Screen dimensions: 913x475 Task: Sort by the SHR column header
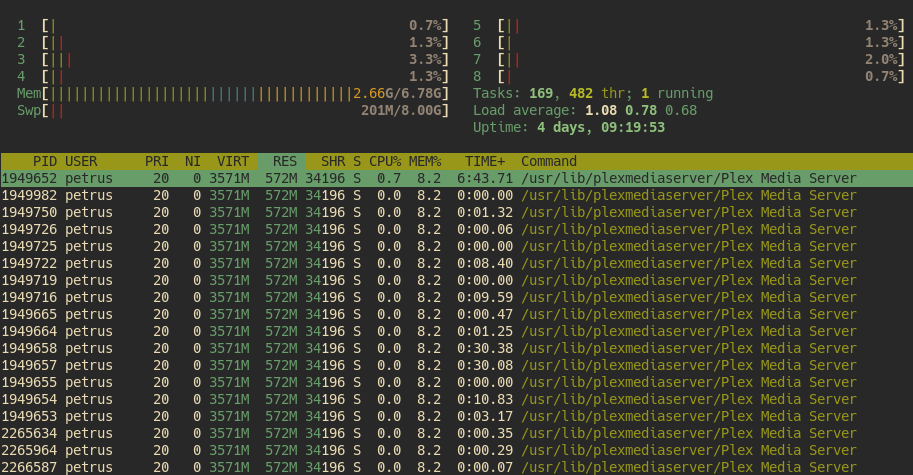tap(333, 161)
